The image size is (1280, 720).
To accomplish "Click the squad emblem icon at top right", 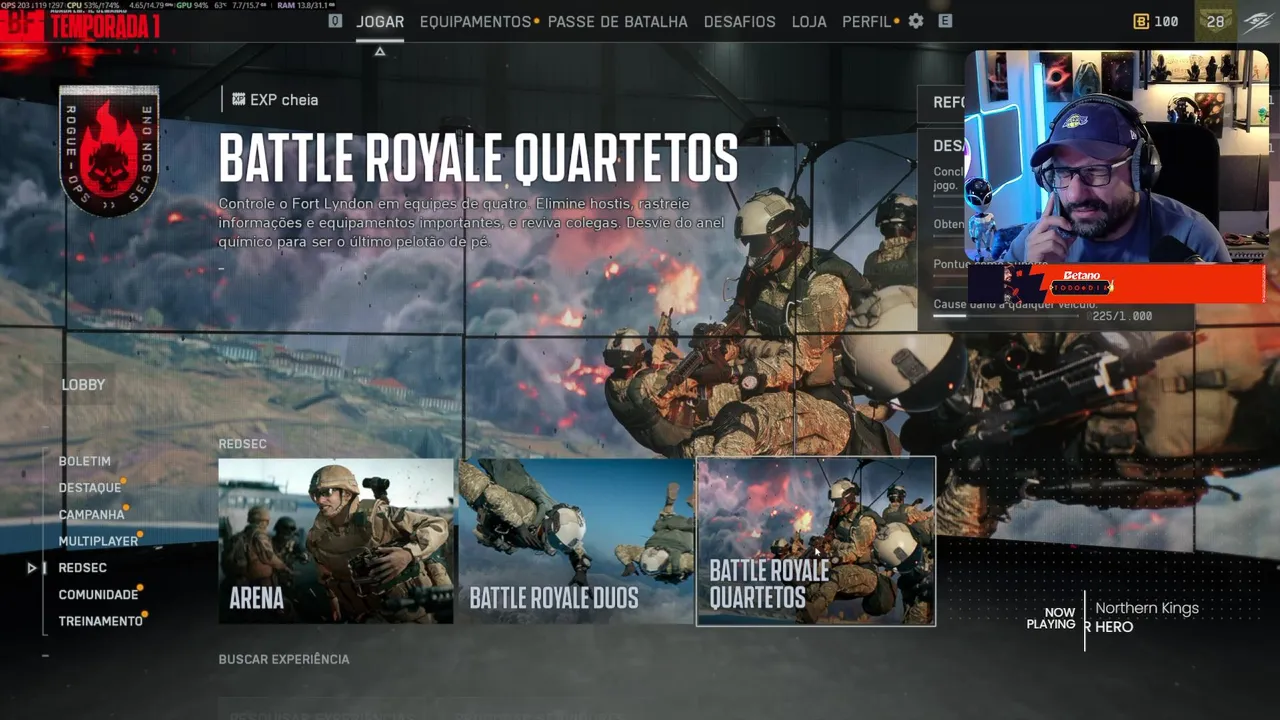I will click(x=1258, y=21).
